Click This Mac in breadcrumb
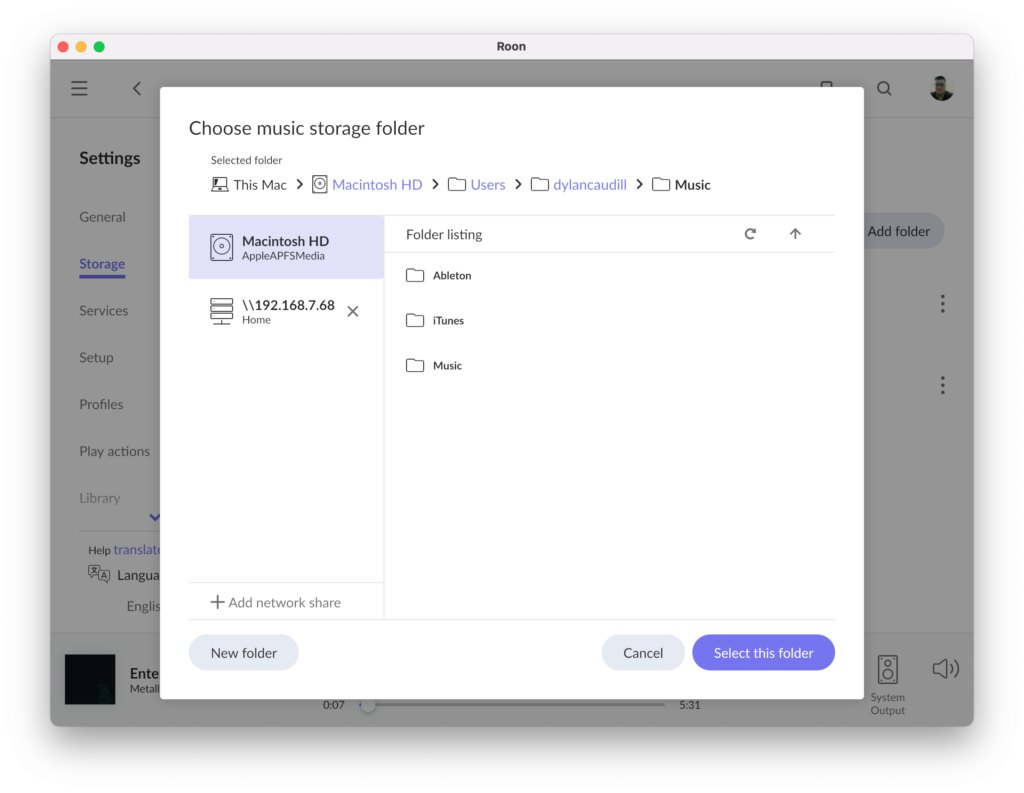Image resolution: width=1024 pixels, height=793 pixels. pyautogui.click(x=249, y=185)
